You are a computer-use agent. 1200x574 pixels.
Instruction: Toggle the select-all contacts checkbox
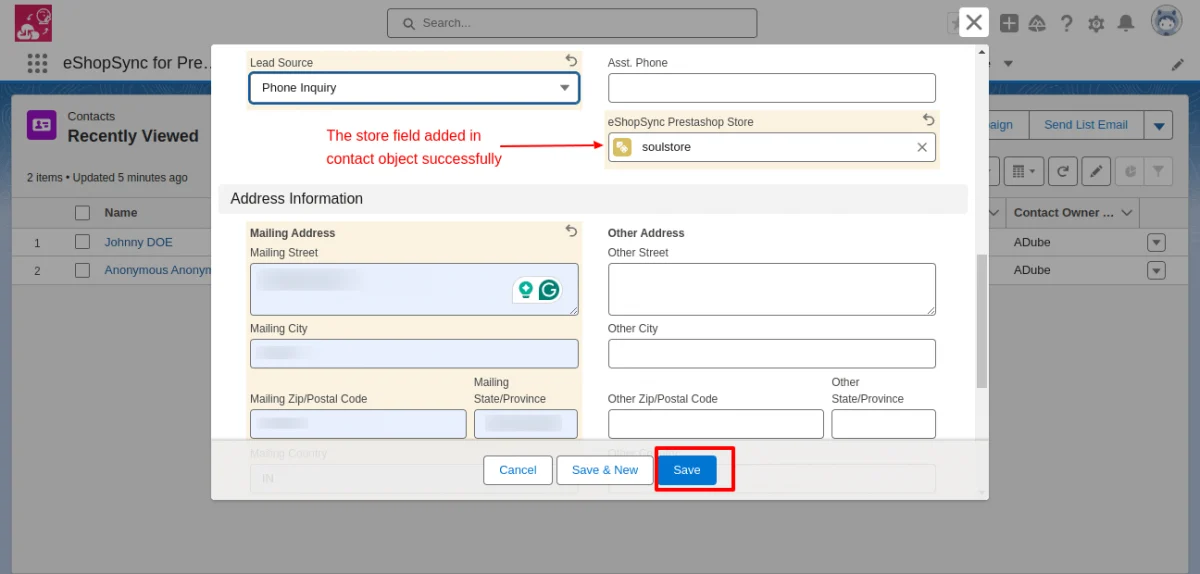click(82, 212)
